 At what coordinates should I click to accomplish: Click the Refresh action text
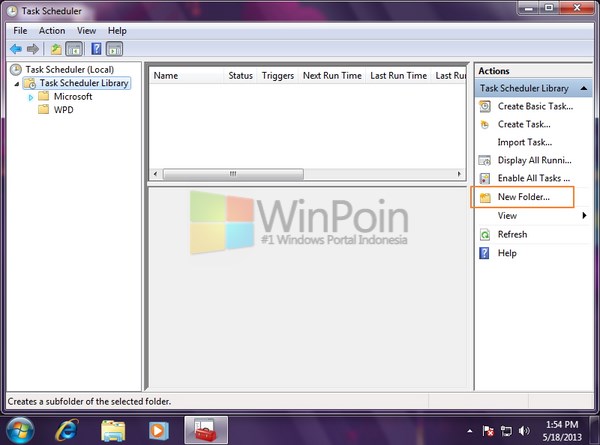click(x=512, y=235)
